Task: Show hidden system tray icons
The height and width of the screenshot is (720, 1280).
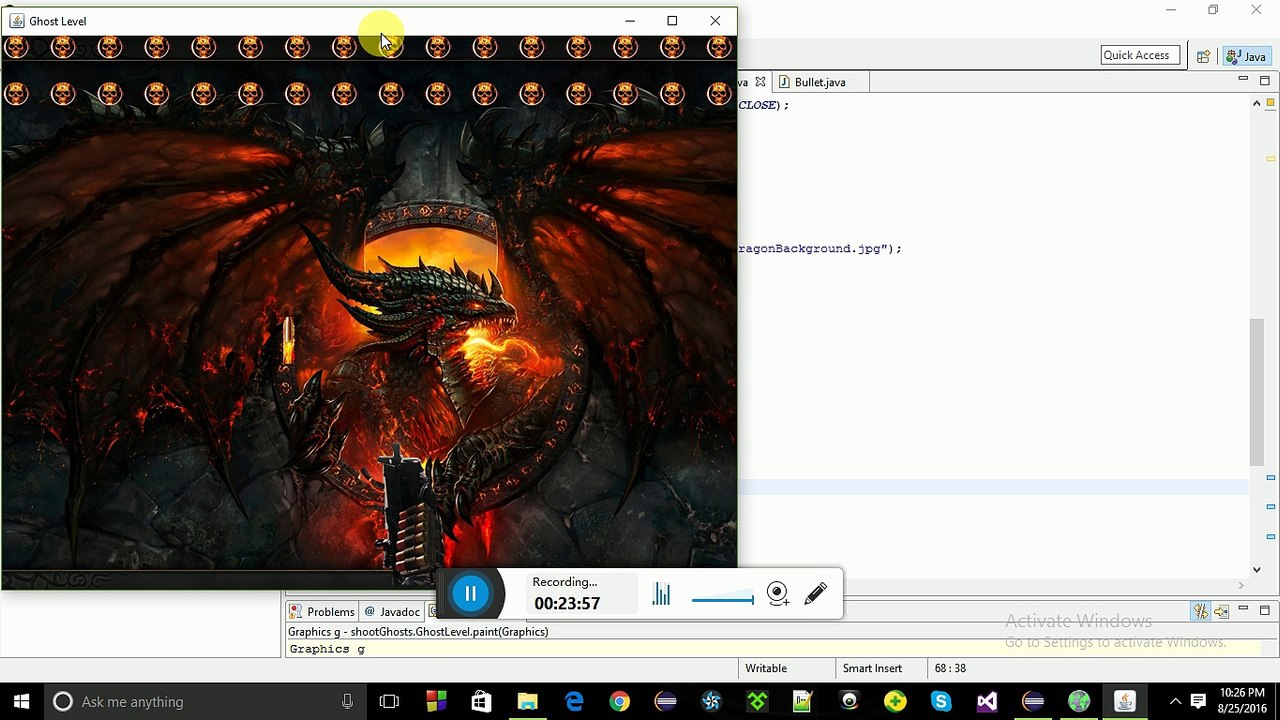Action: [1174, 702]
